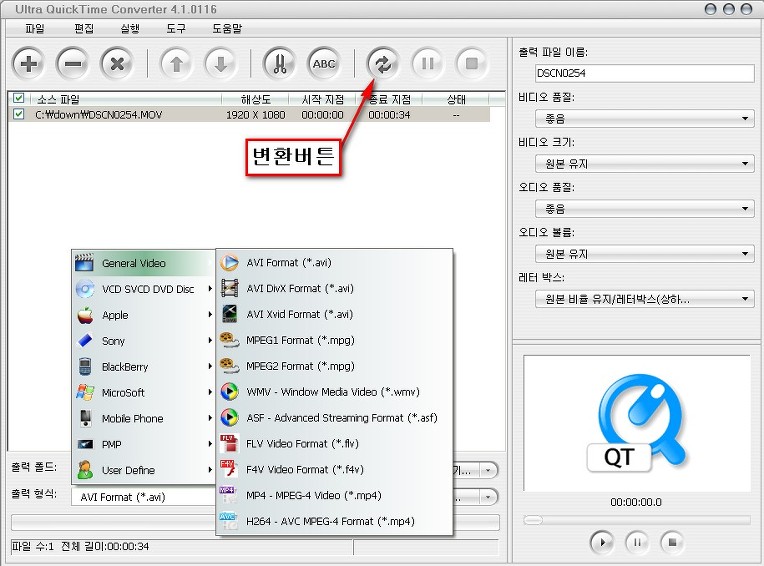Stop conversion using toolbar stop button

[x=471, y=63]
